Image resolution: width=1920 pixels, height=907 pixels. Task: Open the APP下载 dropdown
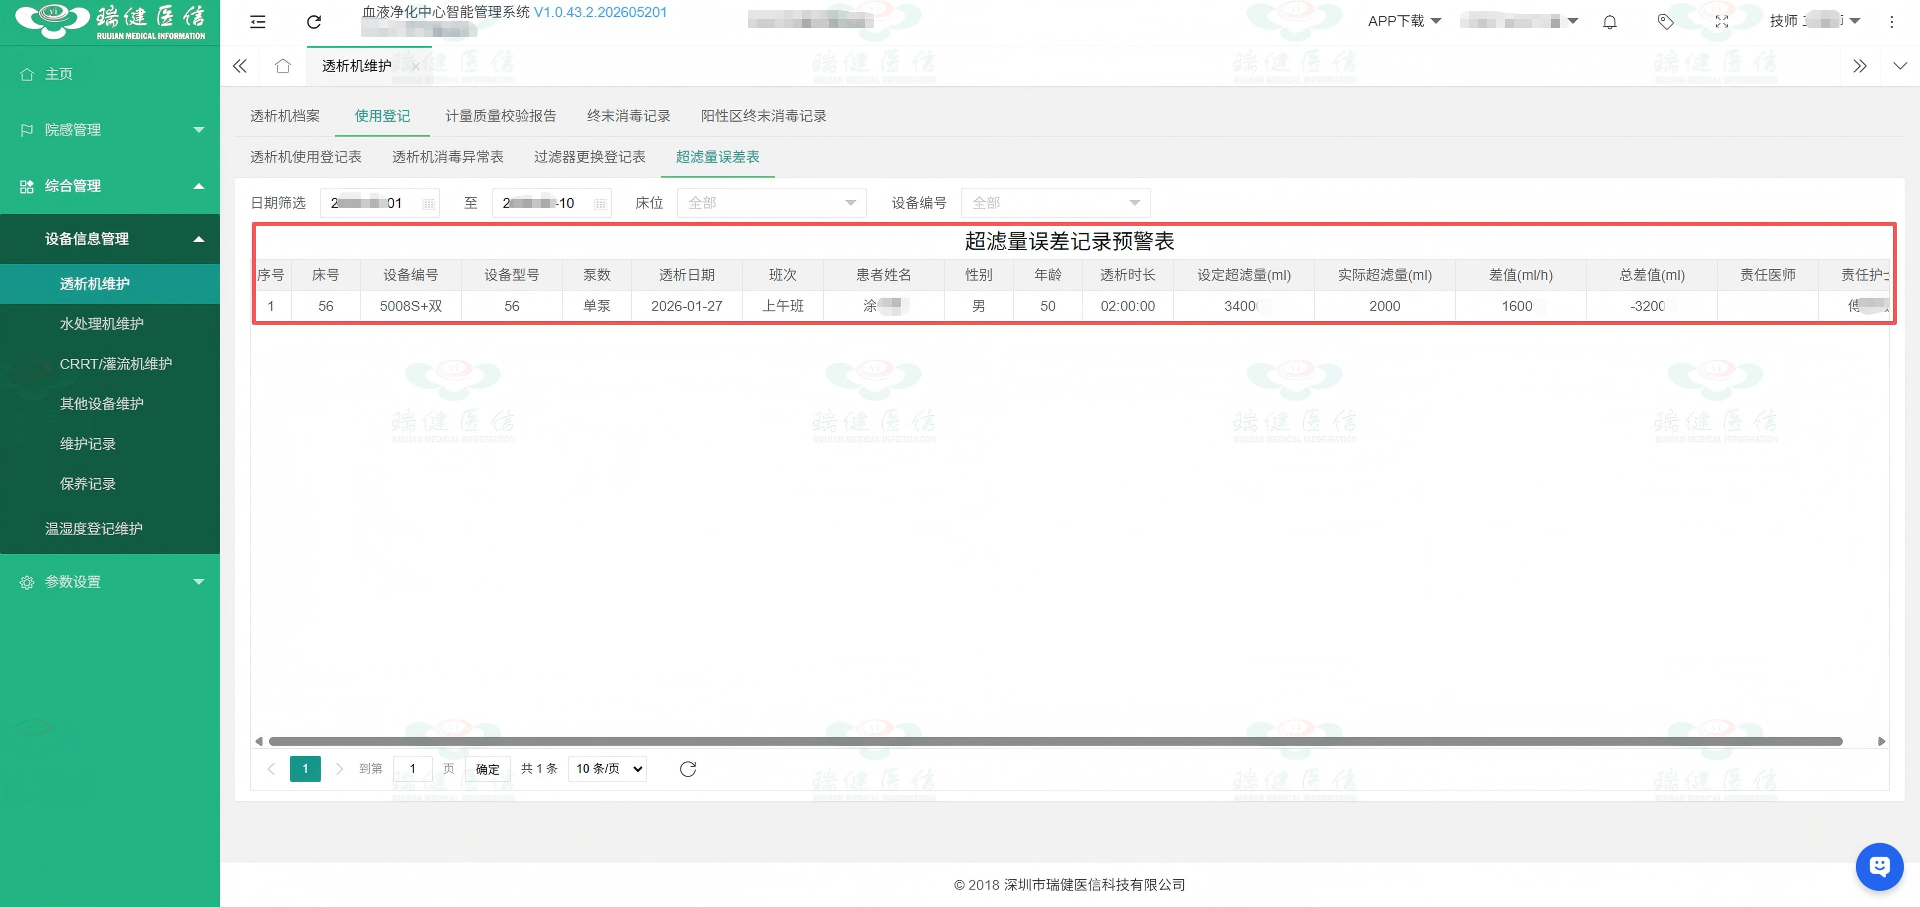point(1404,21)
